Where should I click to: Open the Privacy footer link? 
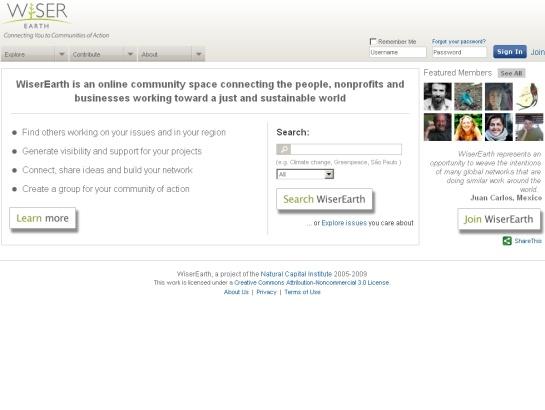click(266, 292)
